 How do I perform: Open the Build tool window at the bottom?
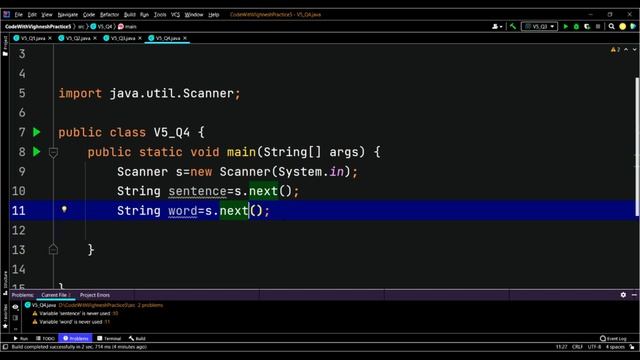click(x=137, y=338)
